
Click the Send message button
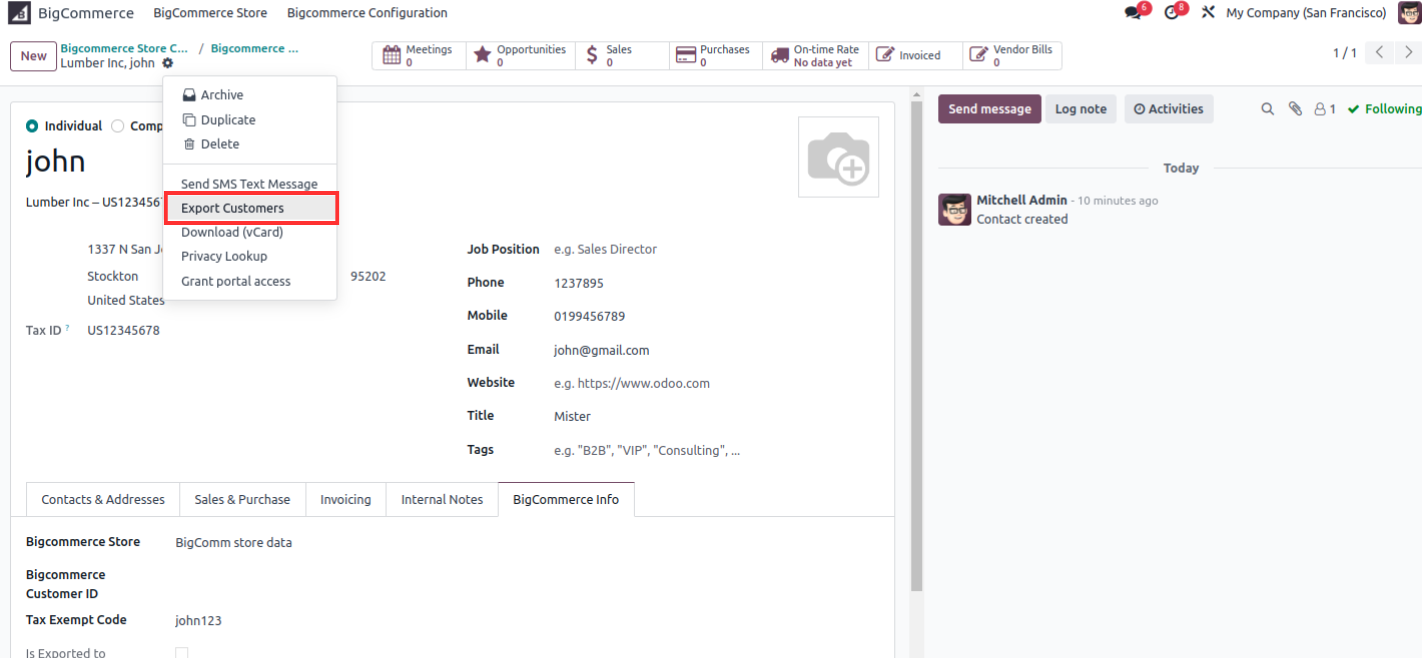[x=989, y=109]
